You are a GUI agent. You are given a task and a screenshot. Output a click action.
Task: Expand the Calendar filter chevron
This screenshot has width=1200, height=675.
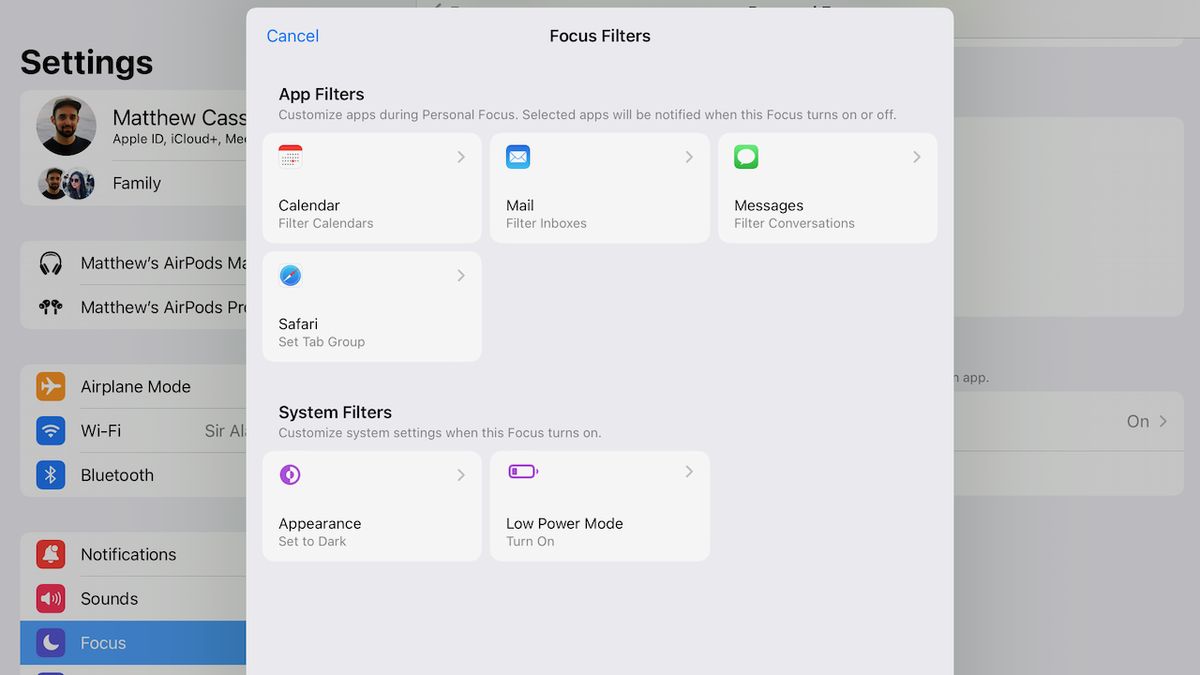tap(460, 157)
